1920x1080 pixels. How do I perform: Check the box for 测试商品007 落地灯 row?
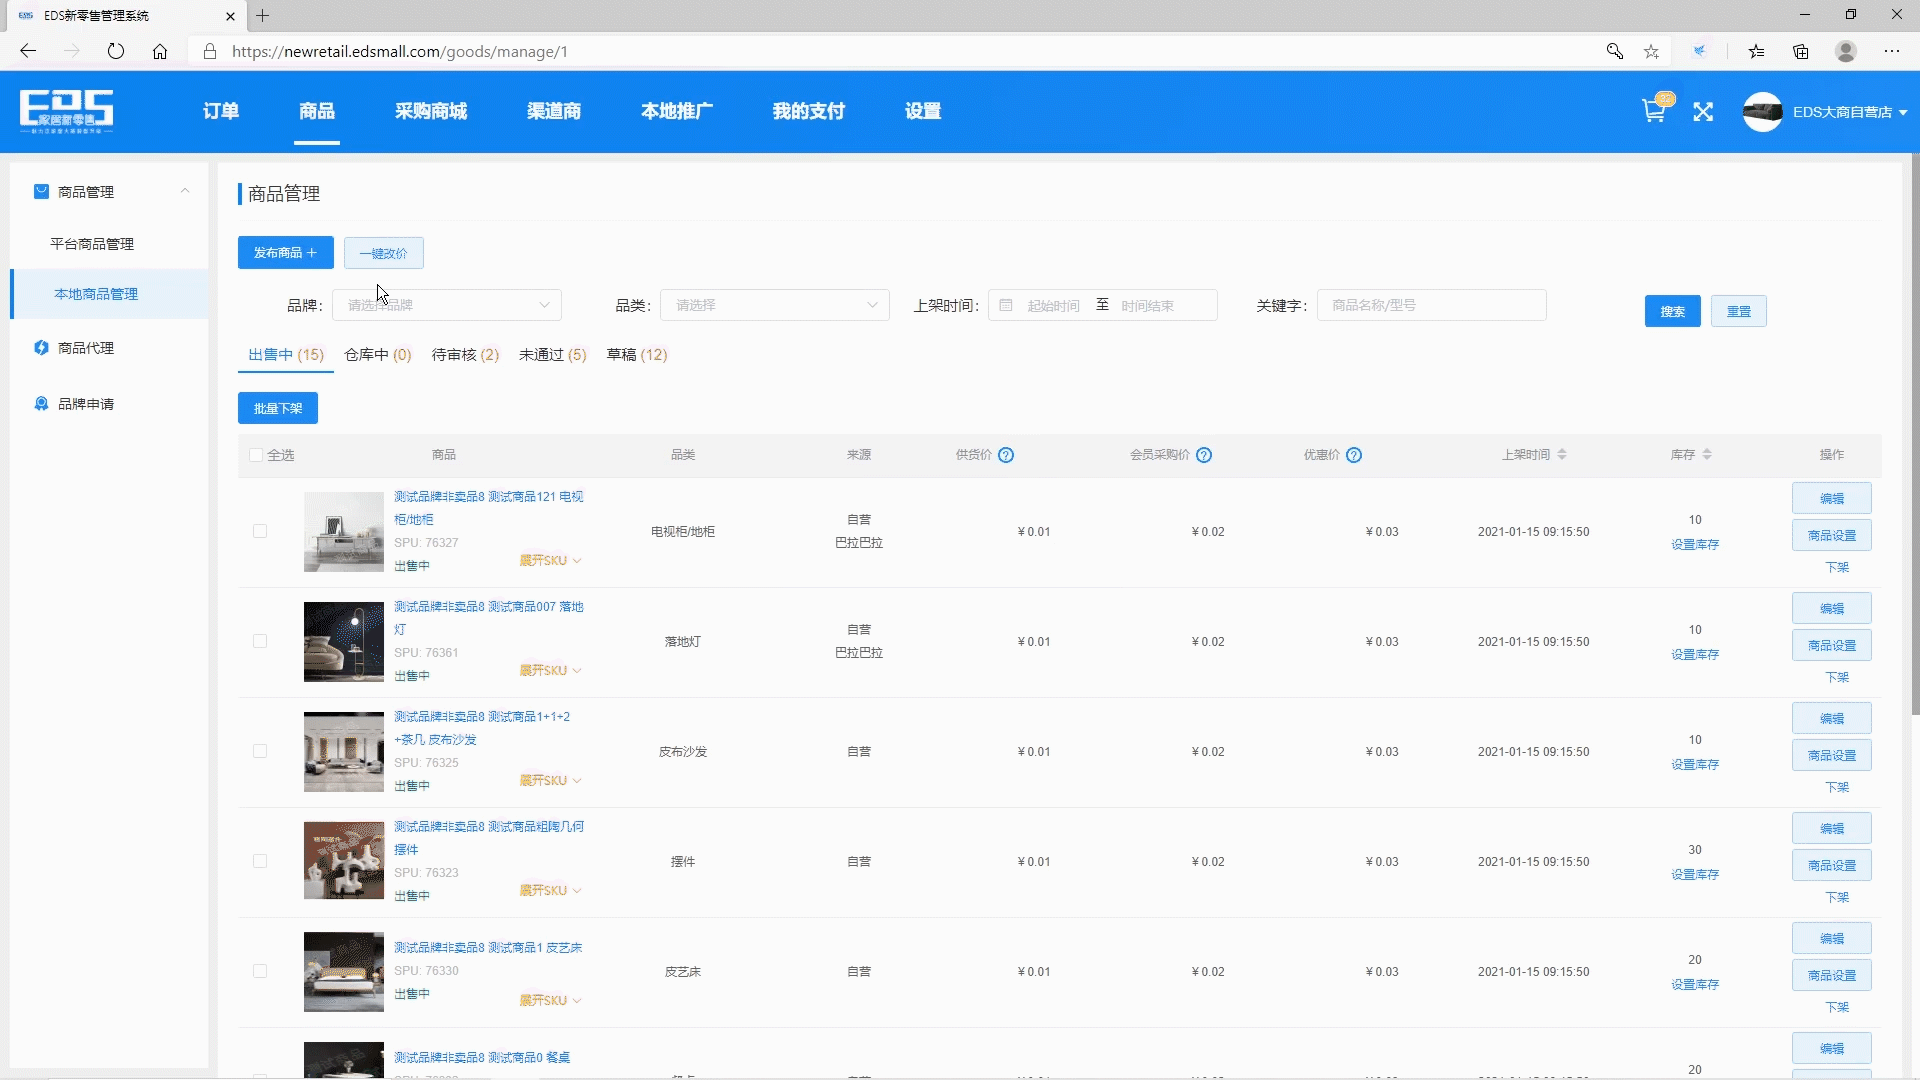pyautogui.click(x=260, y=641)
